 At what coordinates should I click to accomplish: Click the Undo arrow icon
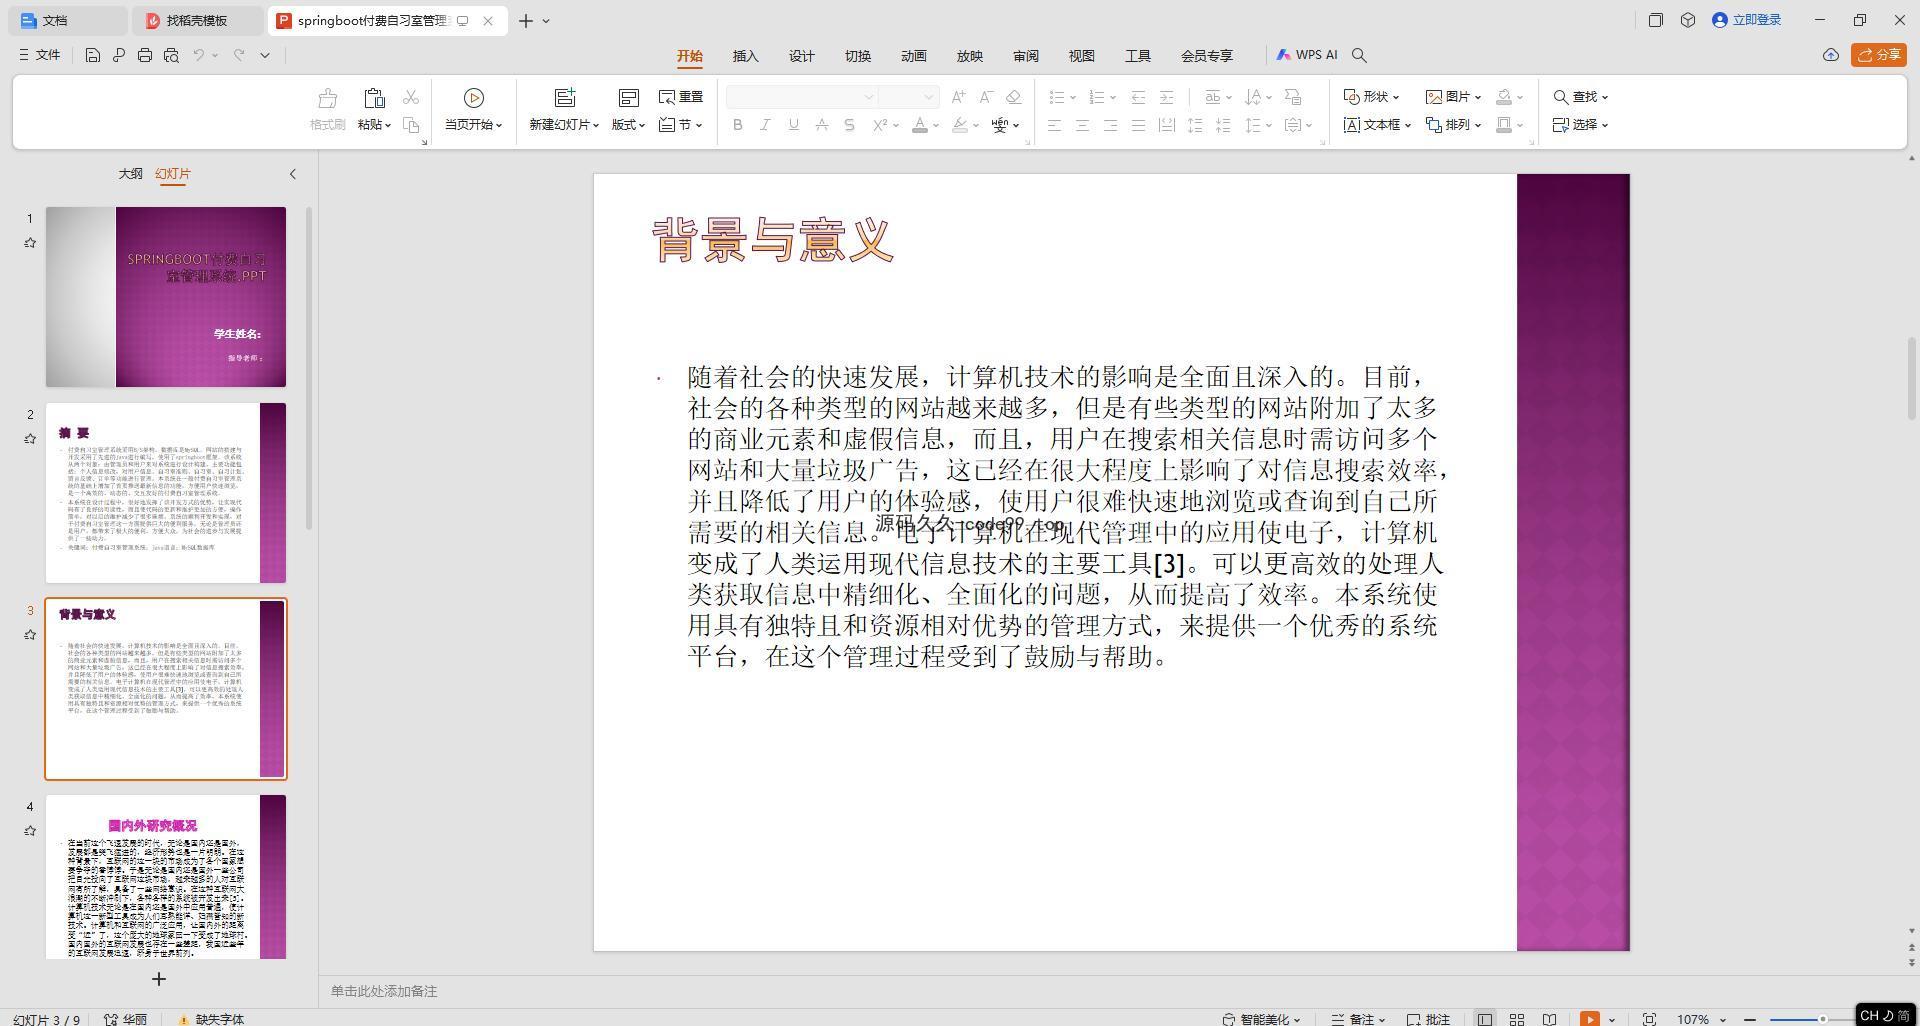pyautogui.click(x=199, y=55)
